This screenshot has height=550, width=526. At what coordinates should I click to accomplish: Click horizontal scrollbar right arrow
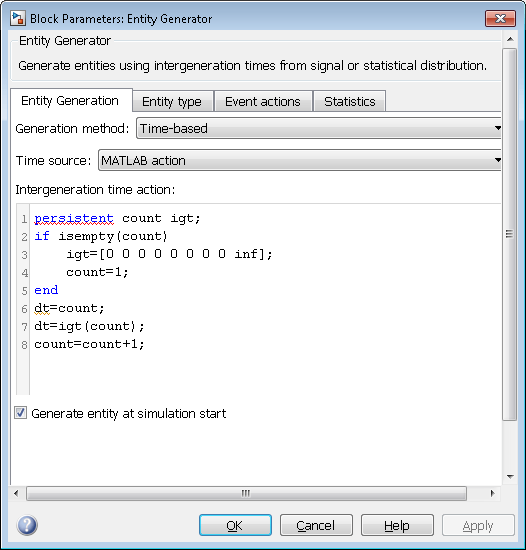pyautogui.click(x=492, y=493)
